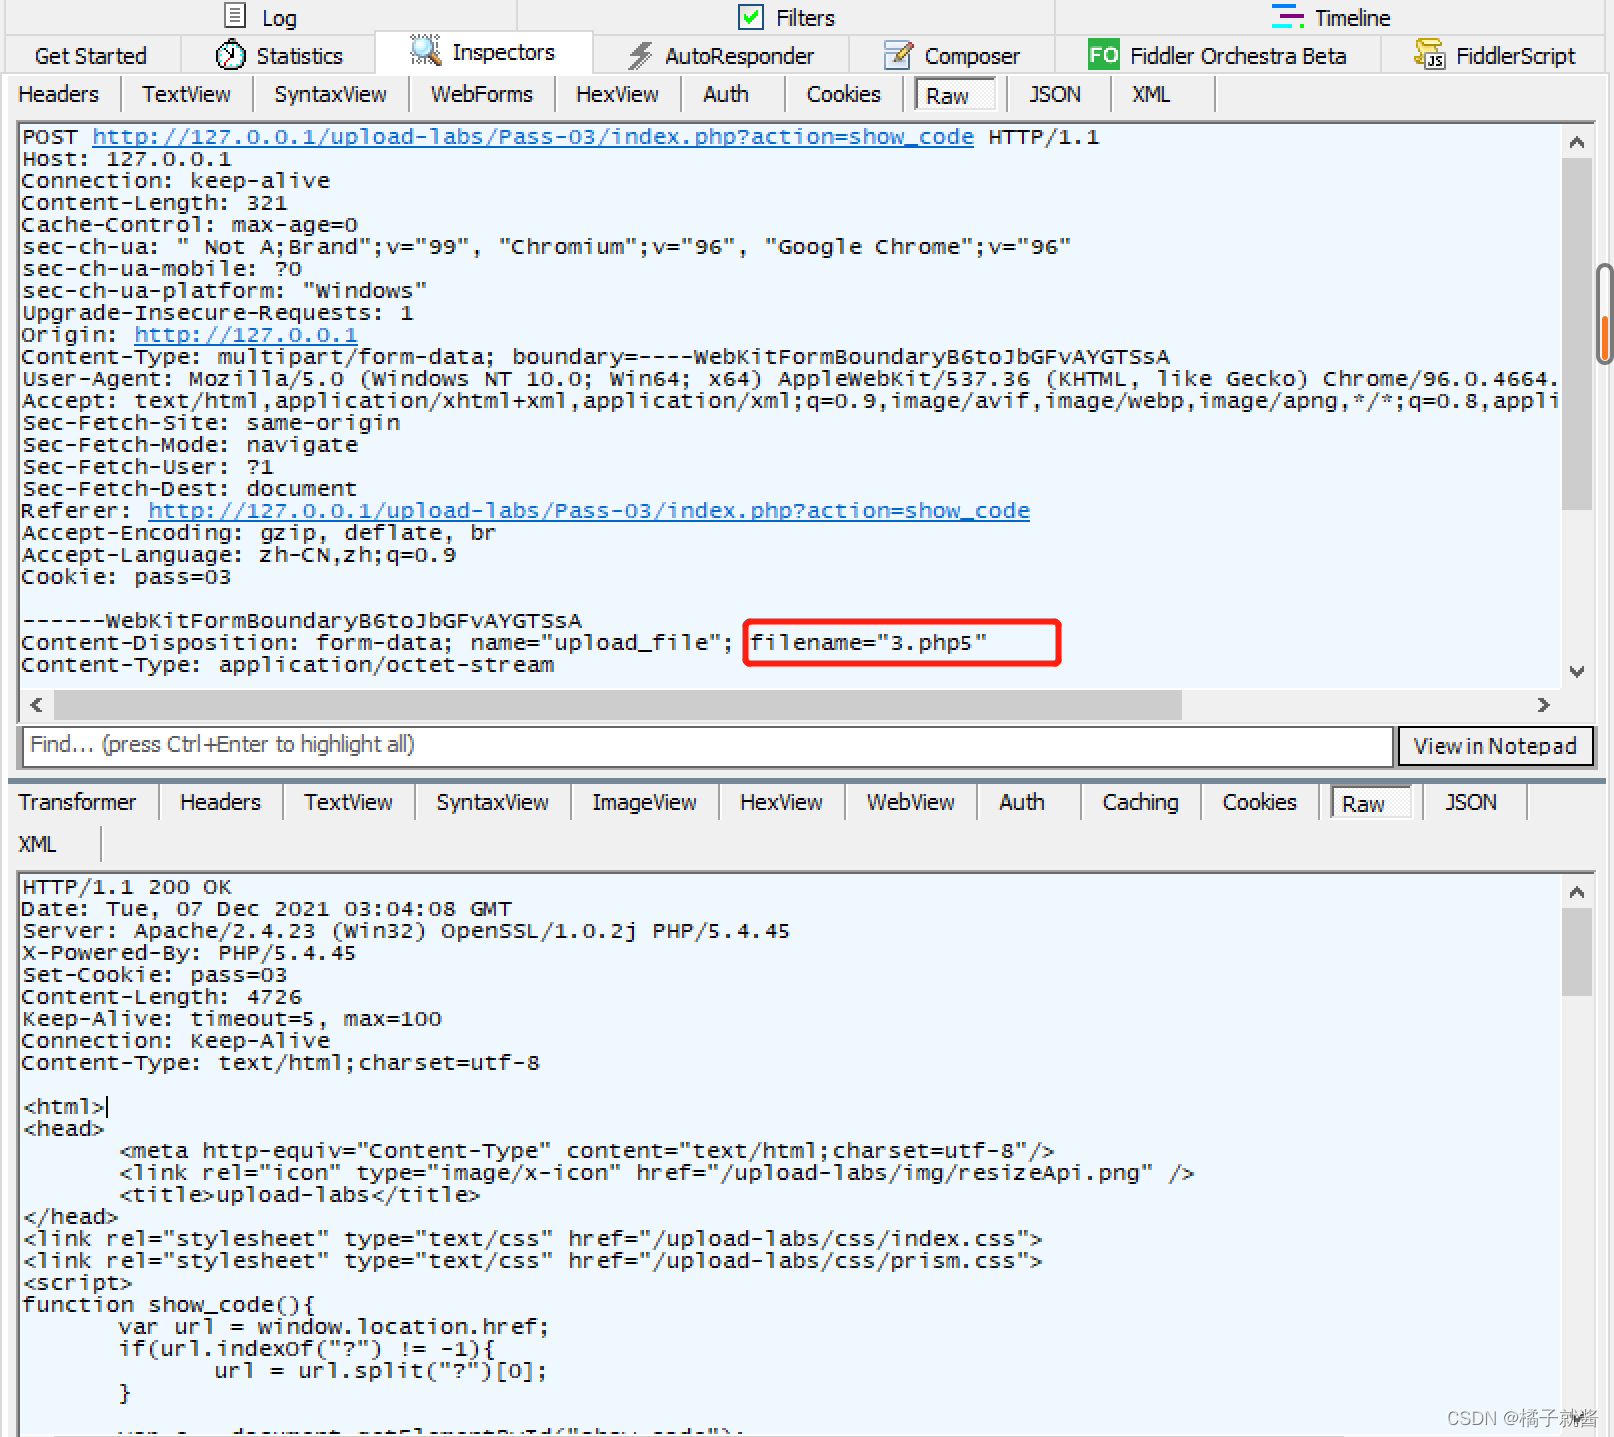Screen dimensions: 1614x1437
Task: Select request JSON tab
Action: [x=1055, y=94]
